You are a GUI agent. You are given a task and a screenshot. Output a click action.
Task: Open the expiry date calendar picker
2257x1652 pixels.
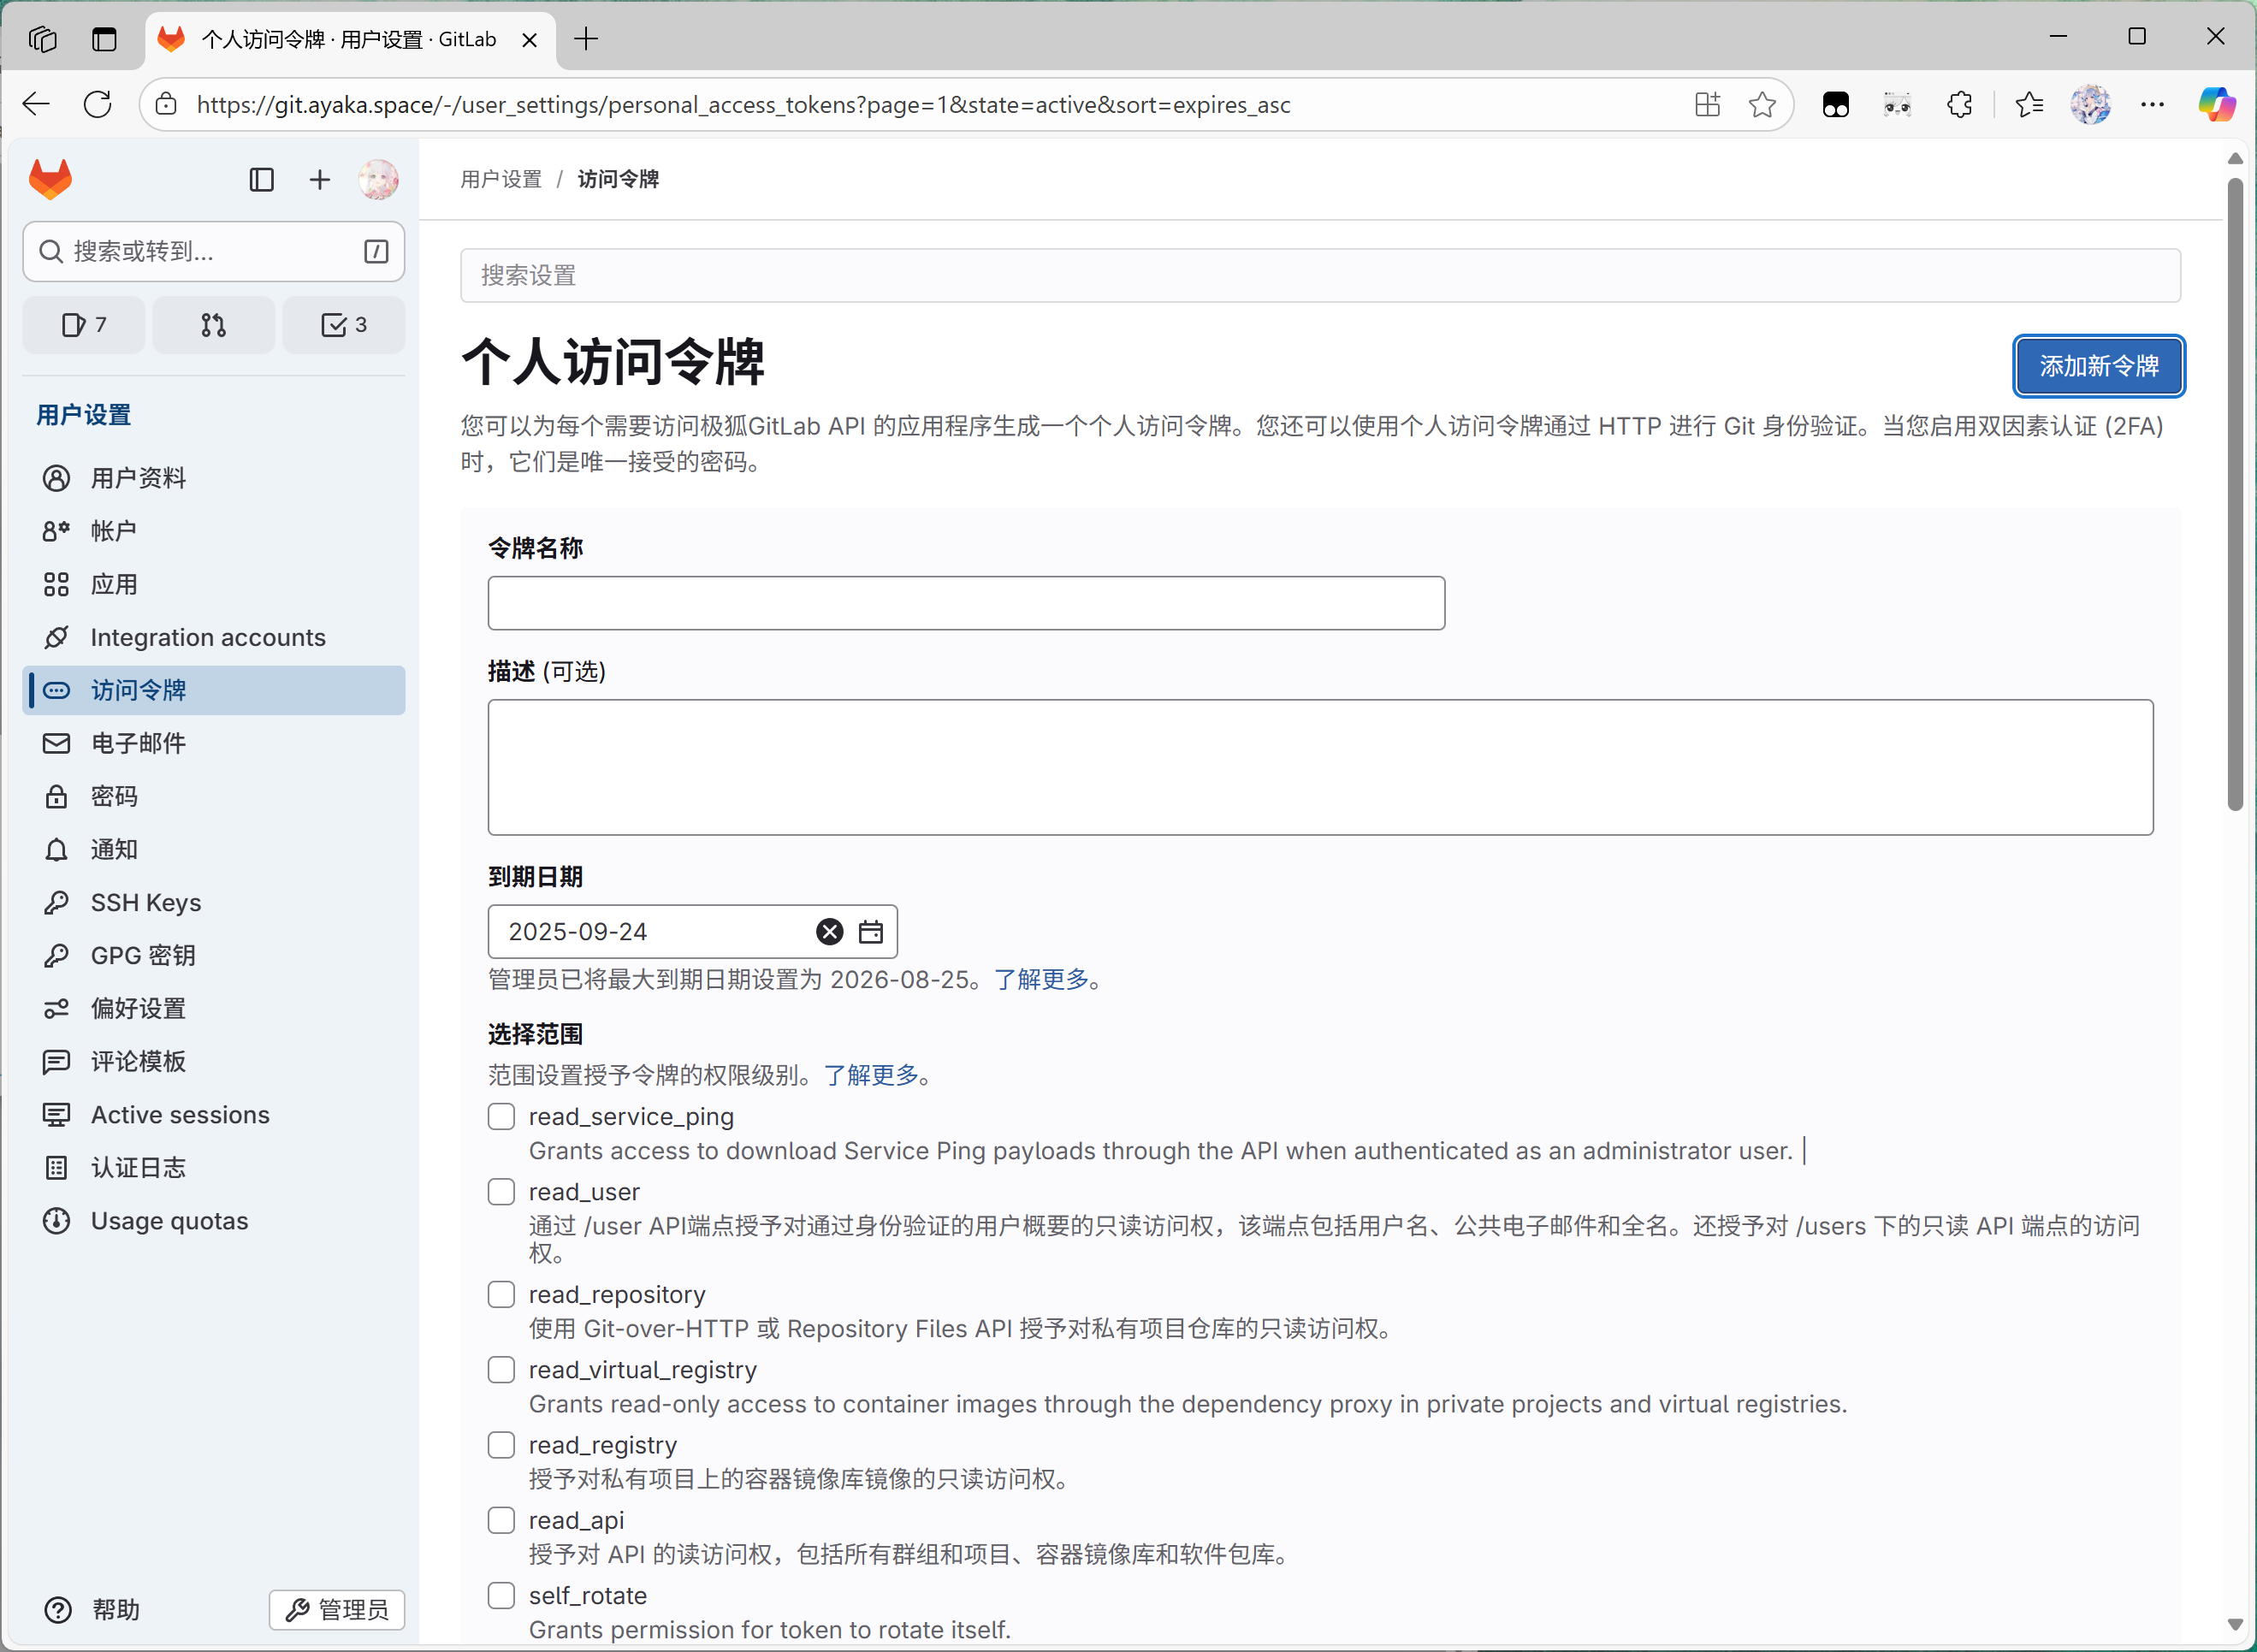point(870,931)
